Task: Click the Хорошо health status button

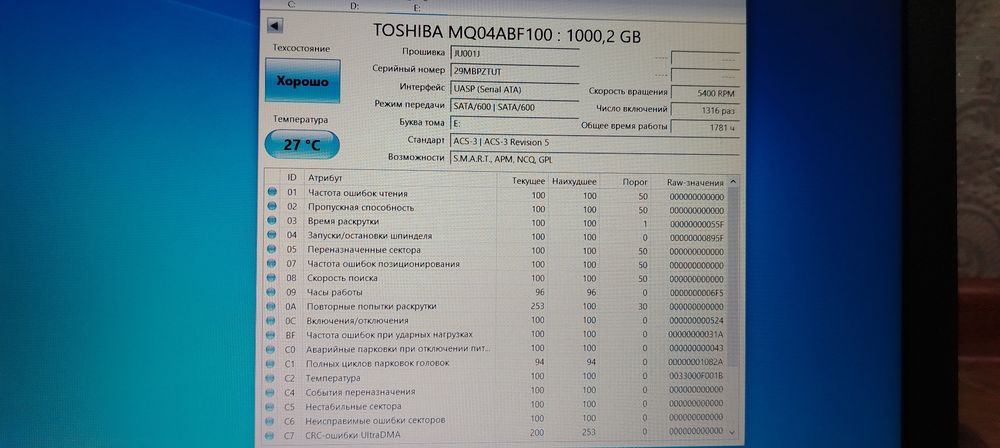Action: click(302, 81)
